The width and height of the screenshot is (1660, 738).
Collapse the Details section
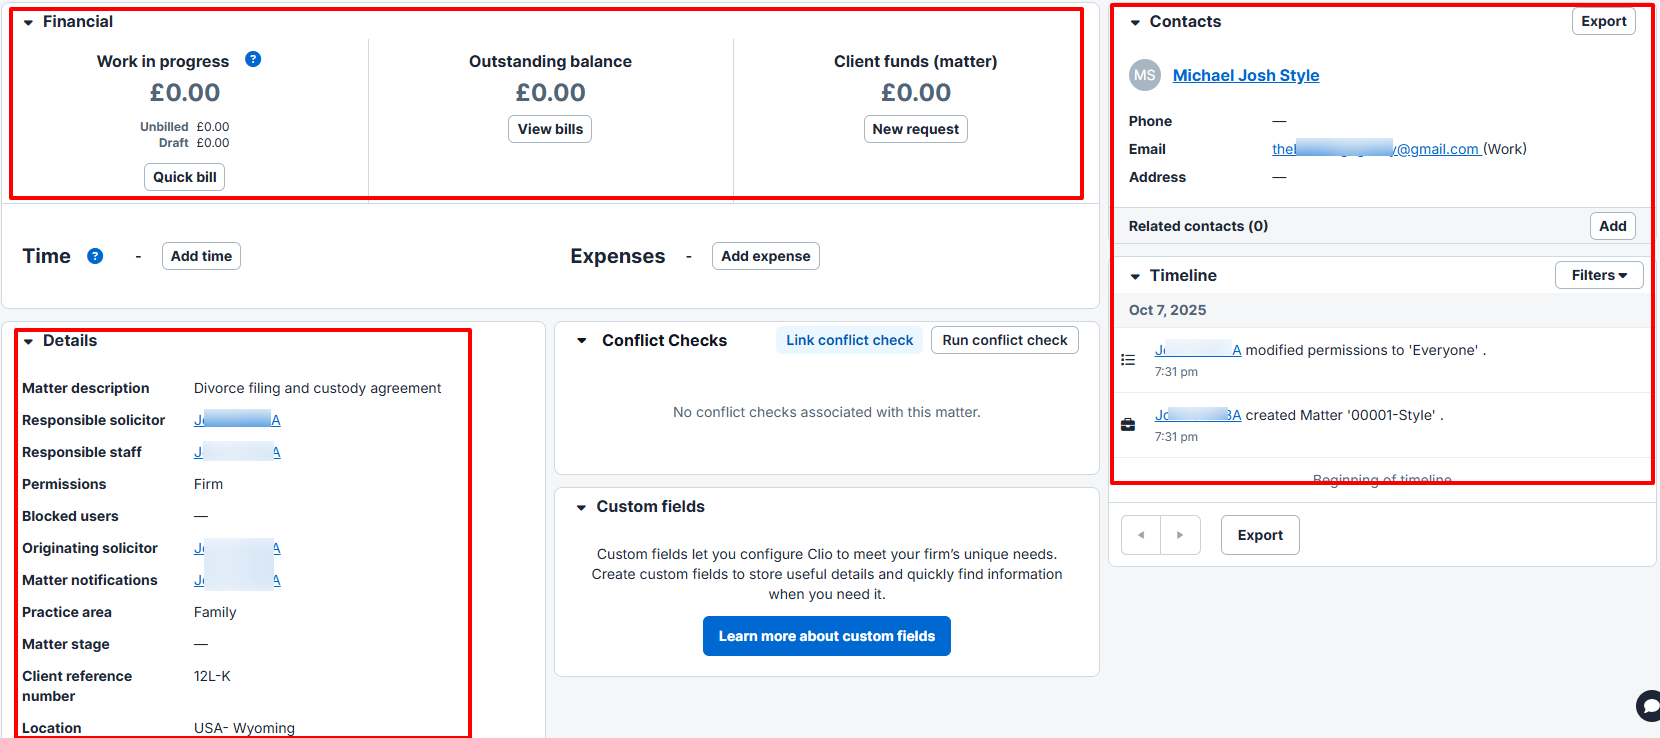click(x=28, y=341)
